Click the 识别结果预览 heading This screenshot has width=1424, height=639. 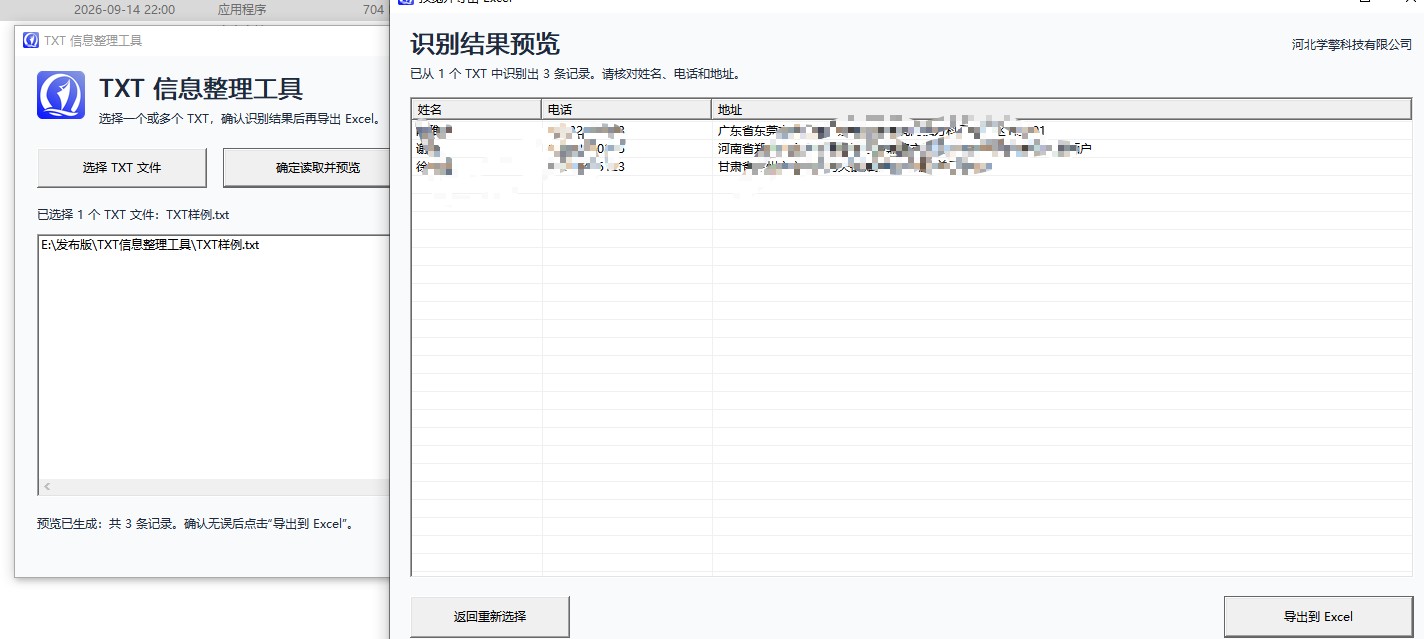(x=485, y=44)
